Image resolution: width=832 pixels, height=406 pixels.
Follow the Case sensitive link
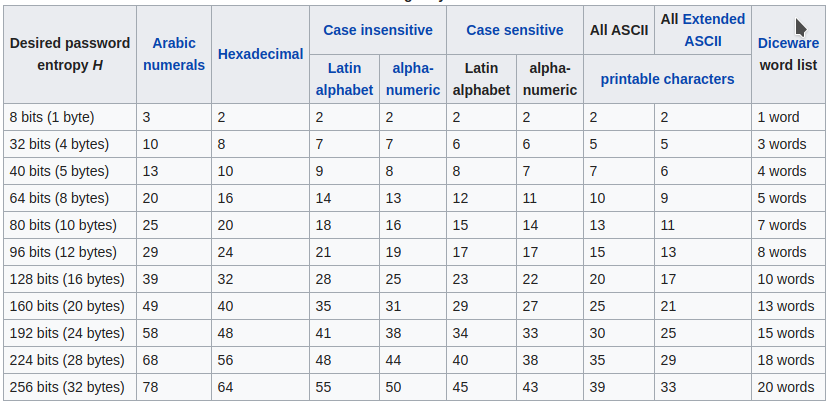515,30
